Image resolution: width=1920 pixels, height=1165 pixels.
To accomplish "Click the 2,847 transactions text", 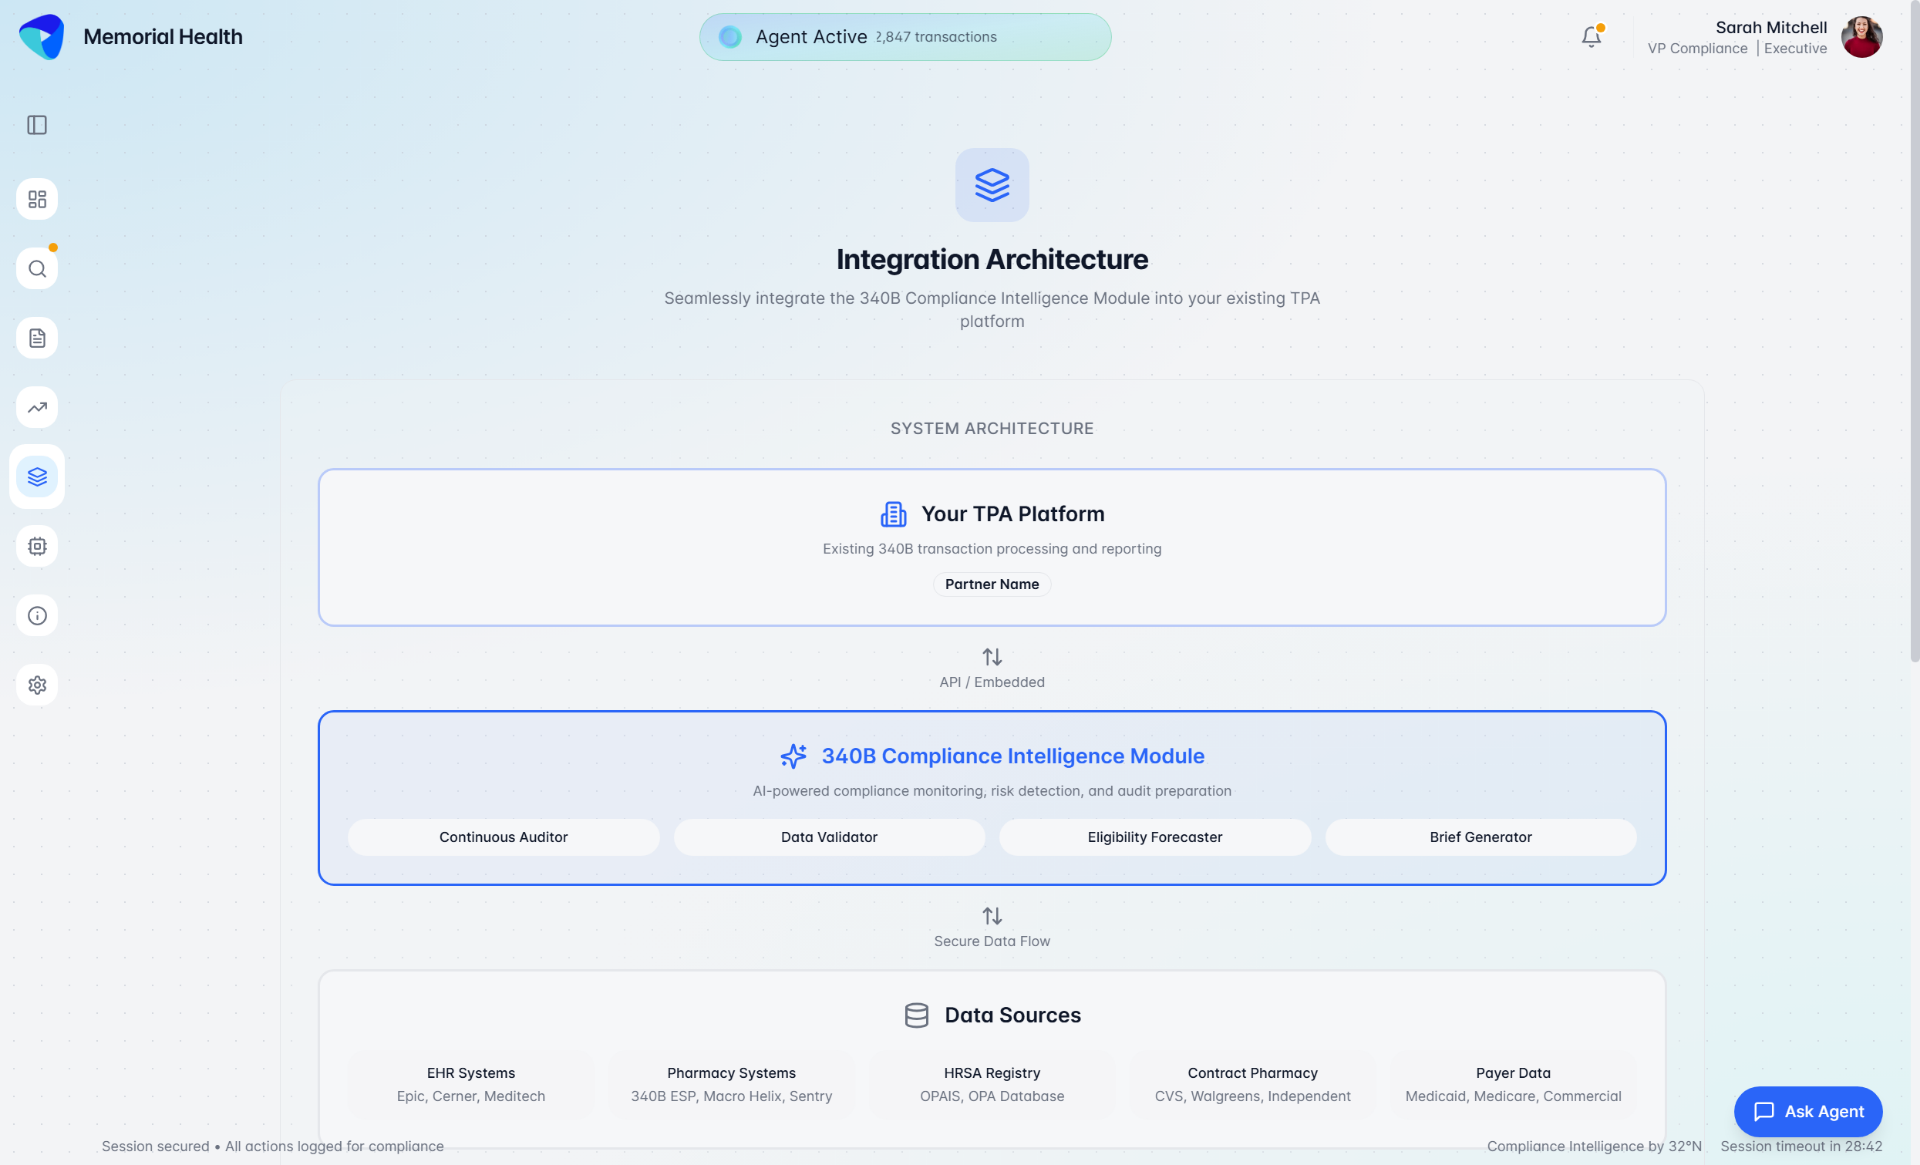I will click(936, 37).
